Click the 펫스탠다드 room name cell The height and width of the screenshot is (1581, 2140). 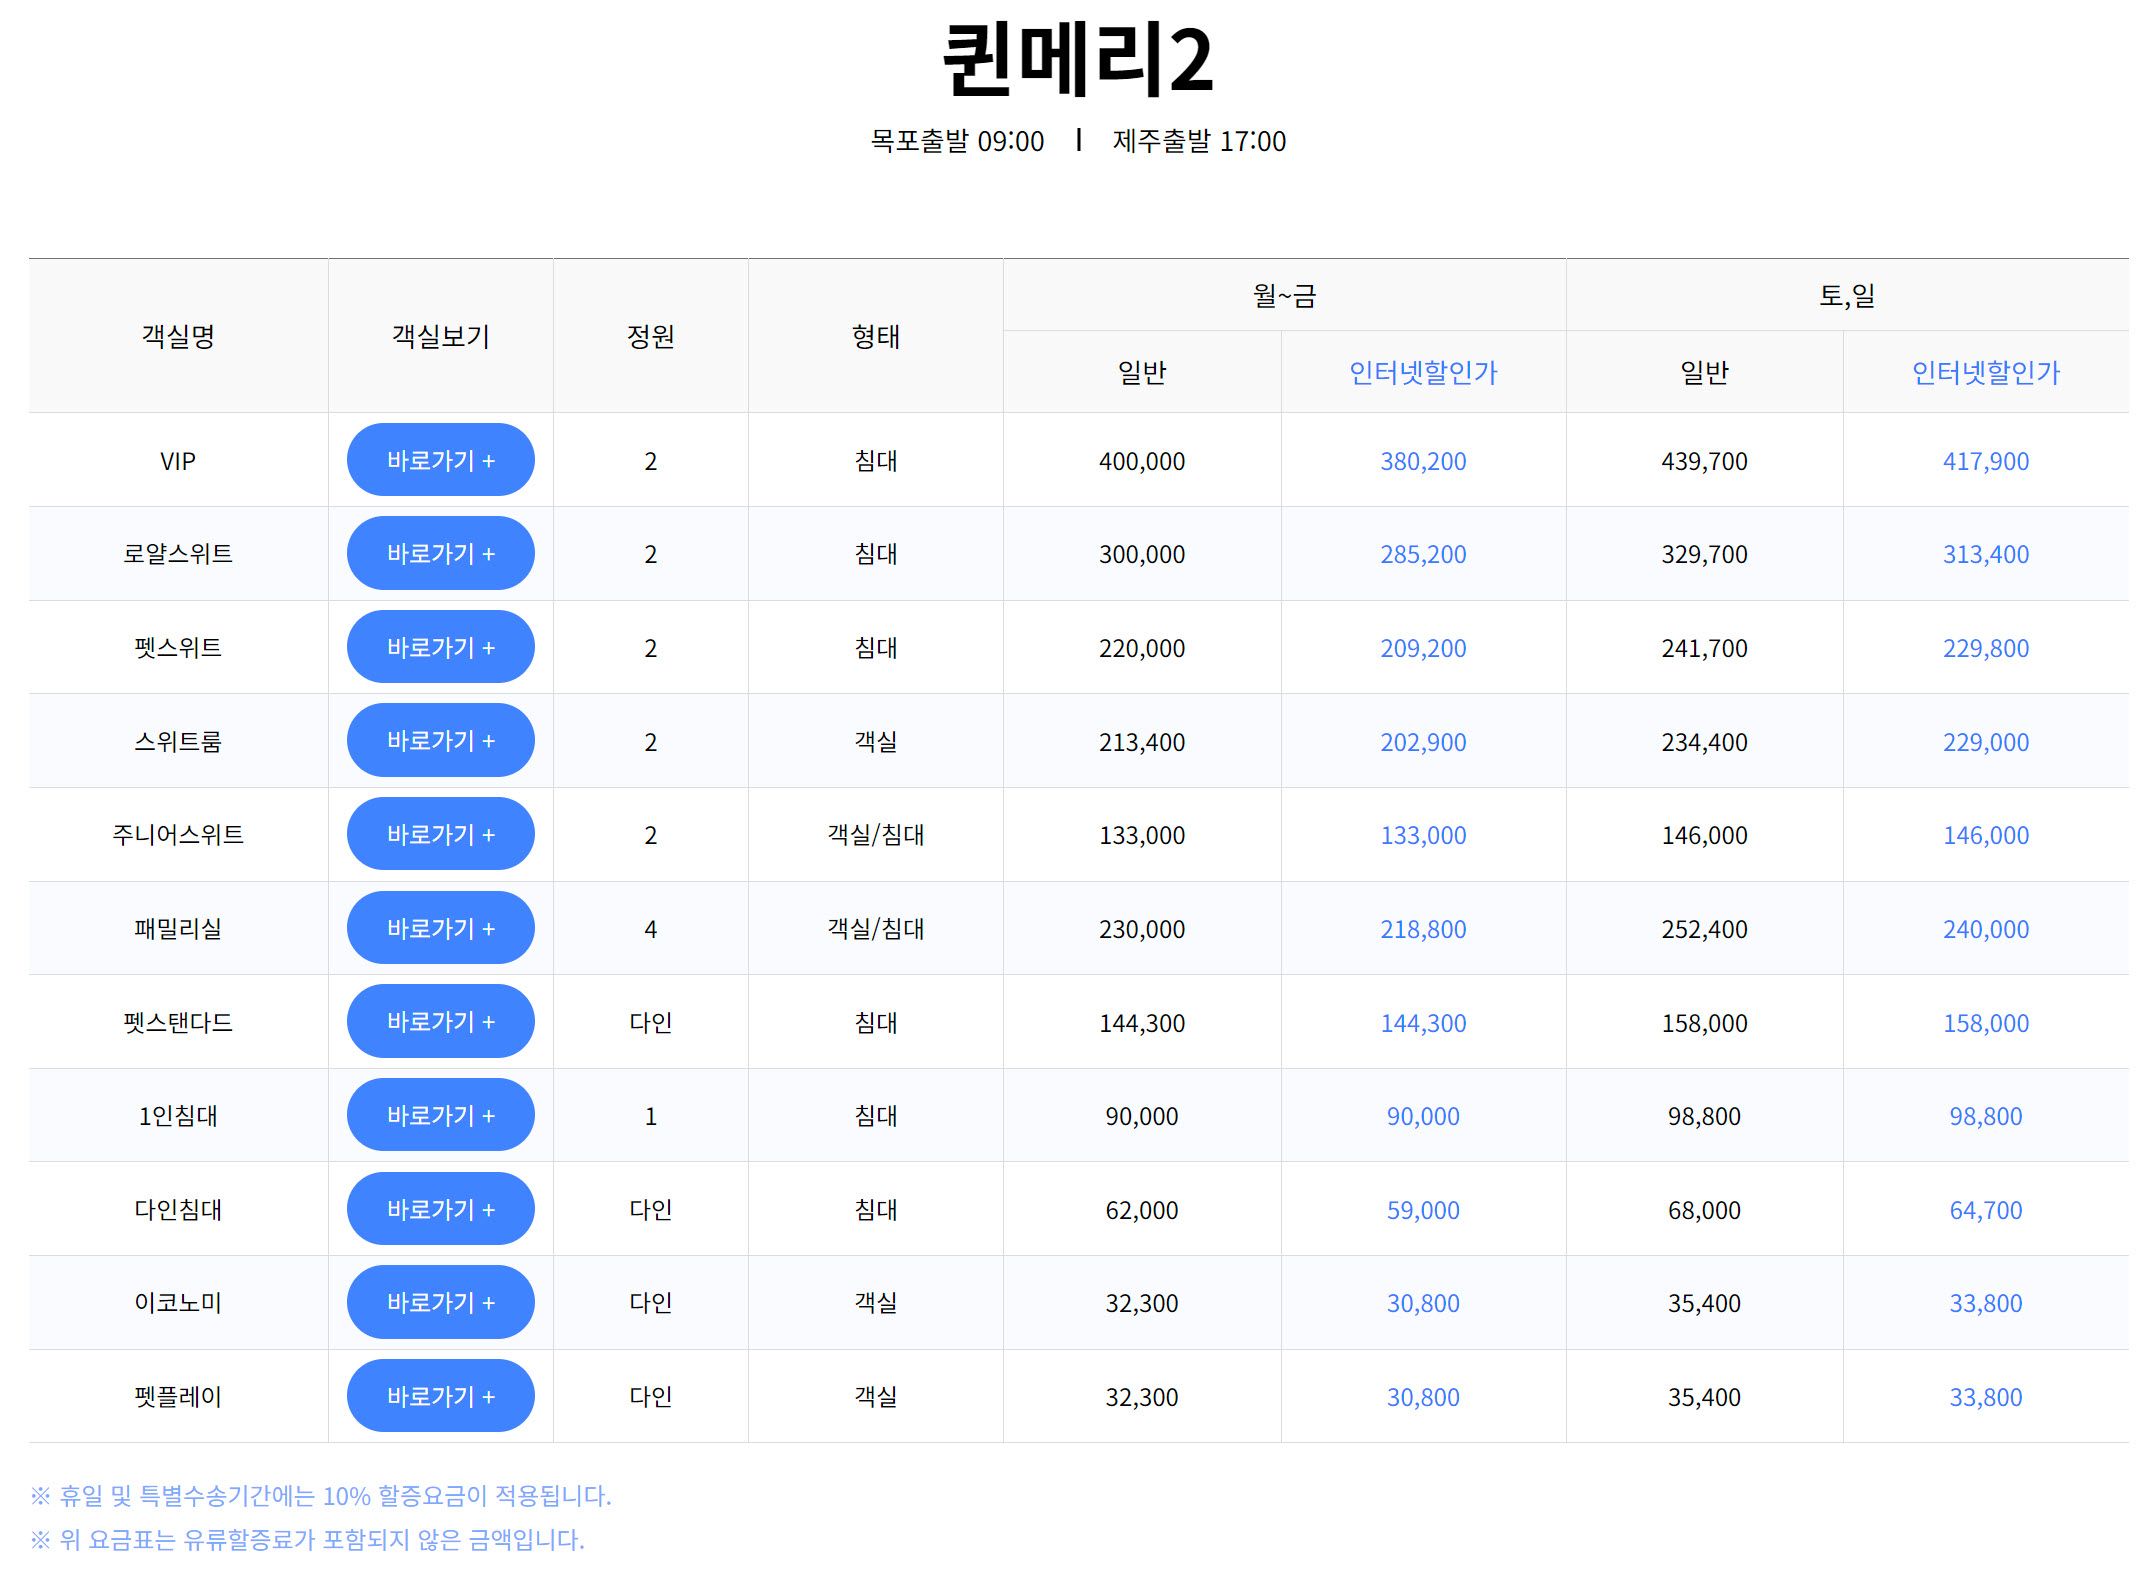click(178, 1023)
